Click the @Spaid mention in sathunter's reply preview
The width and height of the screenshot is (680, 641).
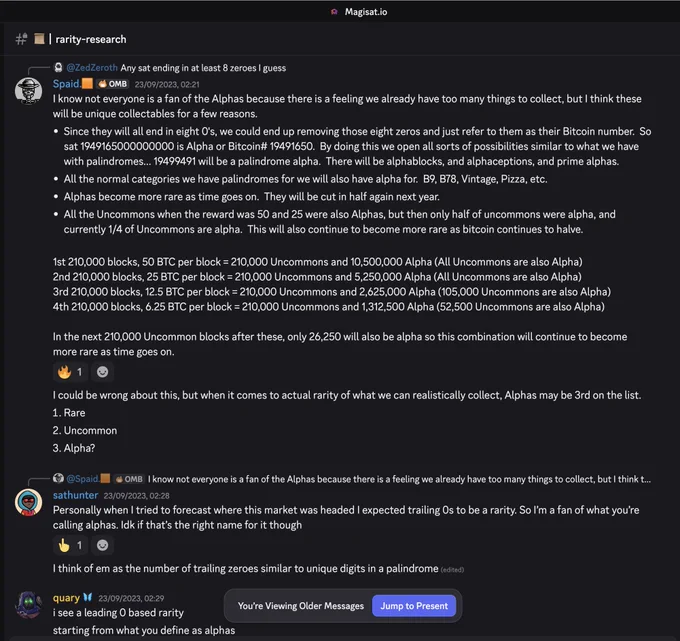82,479
